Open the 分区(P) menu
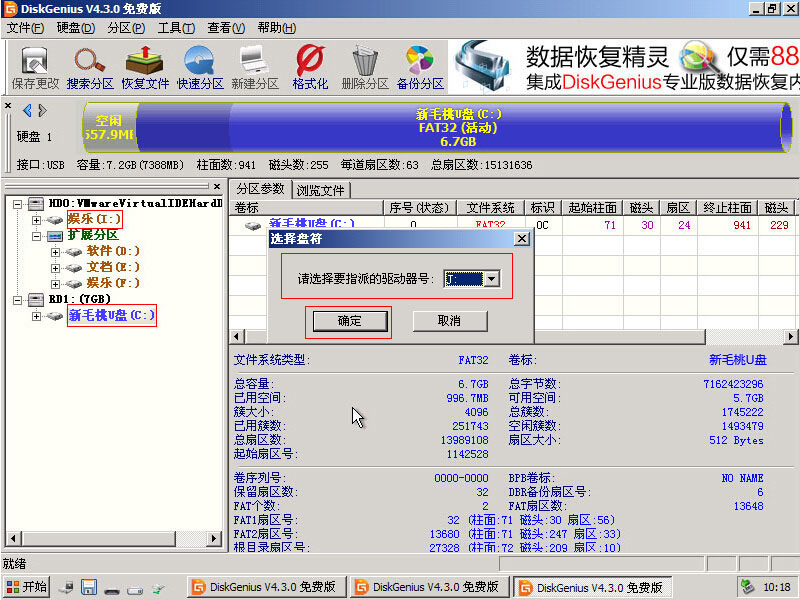This screenshot has width=800, height=600. [x=126, y=28]
